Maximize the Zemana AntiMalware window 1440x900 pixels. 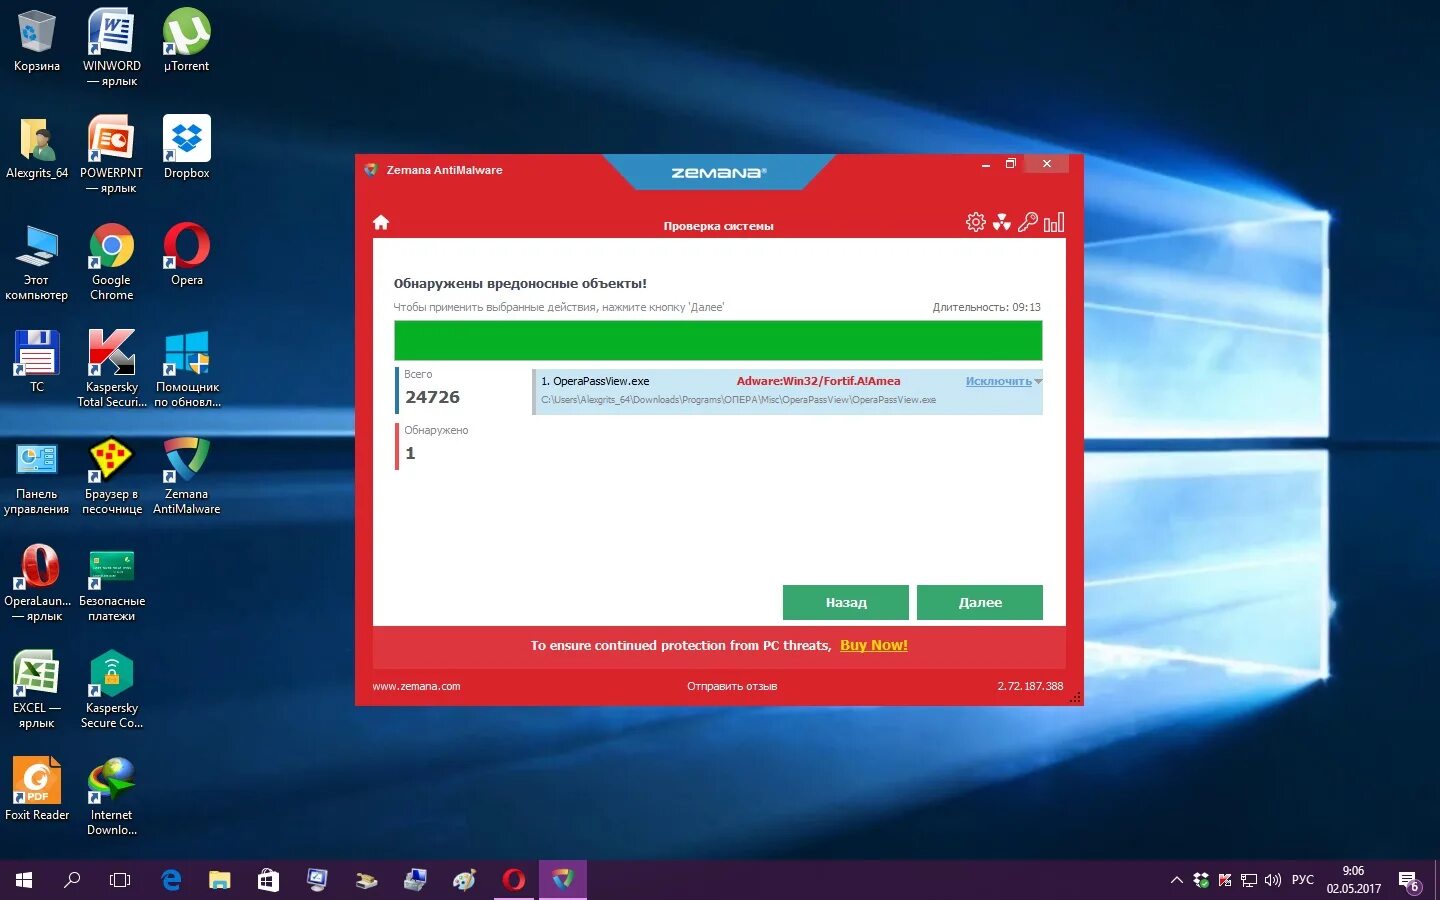(1010, 164)
